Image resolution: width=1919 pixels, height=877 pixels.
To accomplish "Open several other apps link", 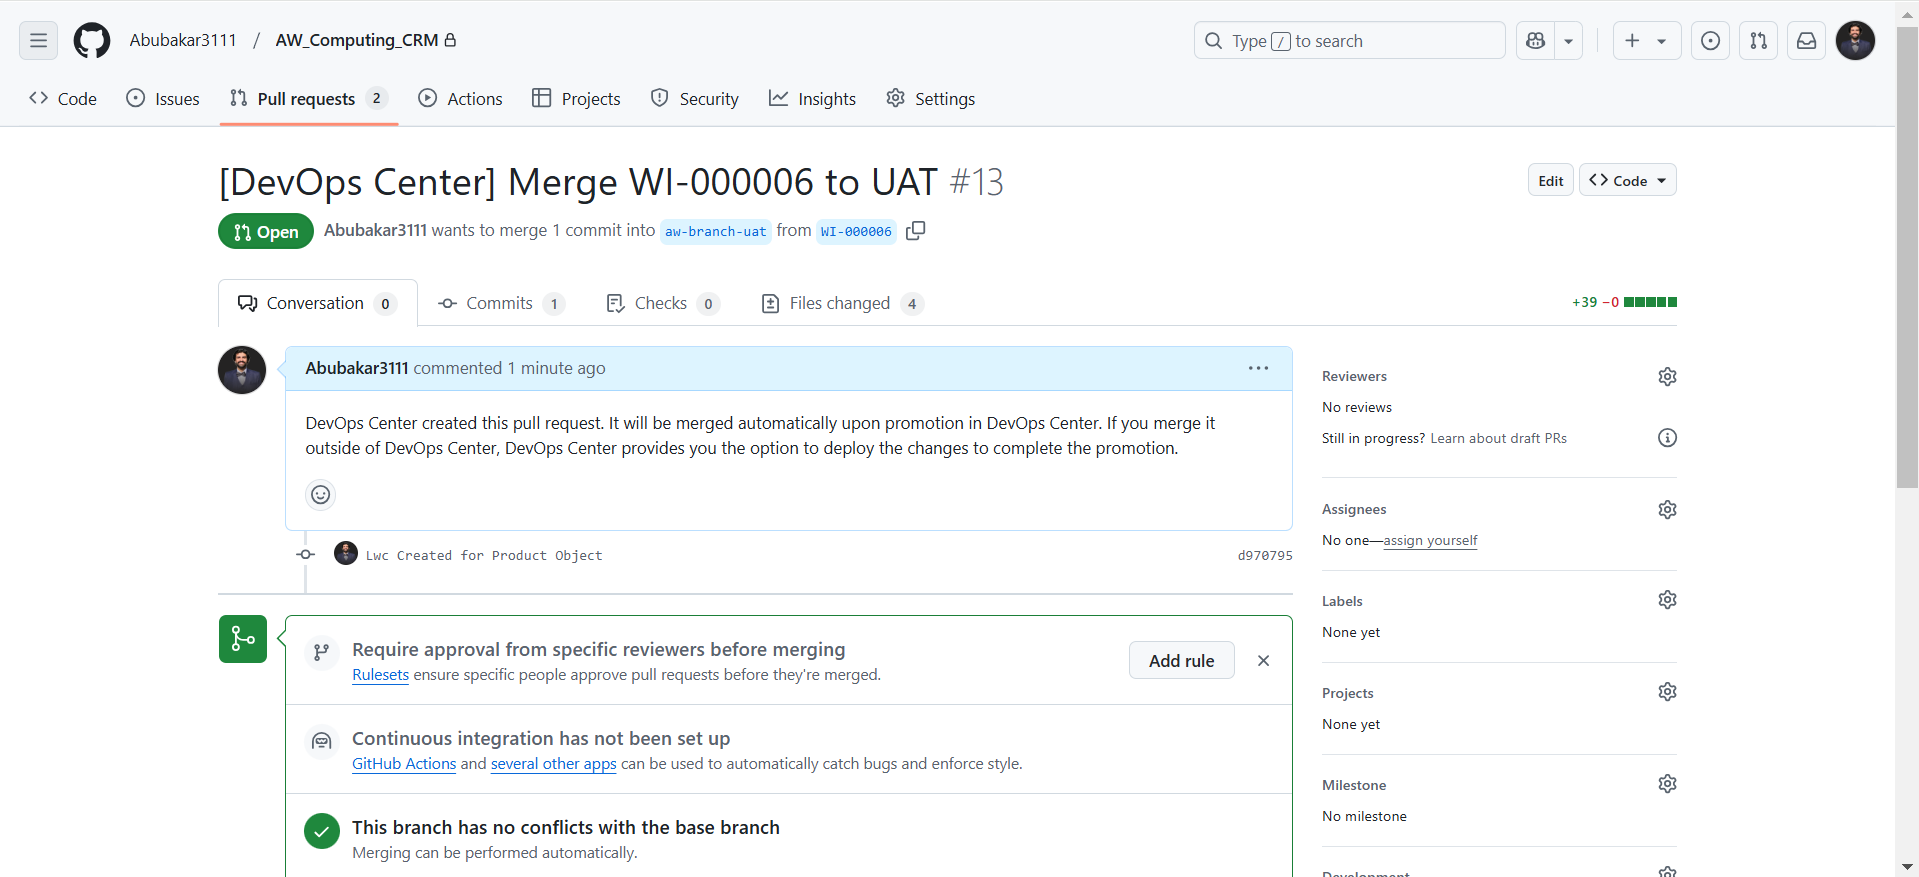I will pyautogui.click(x=554, y=764).
